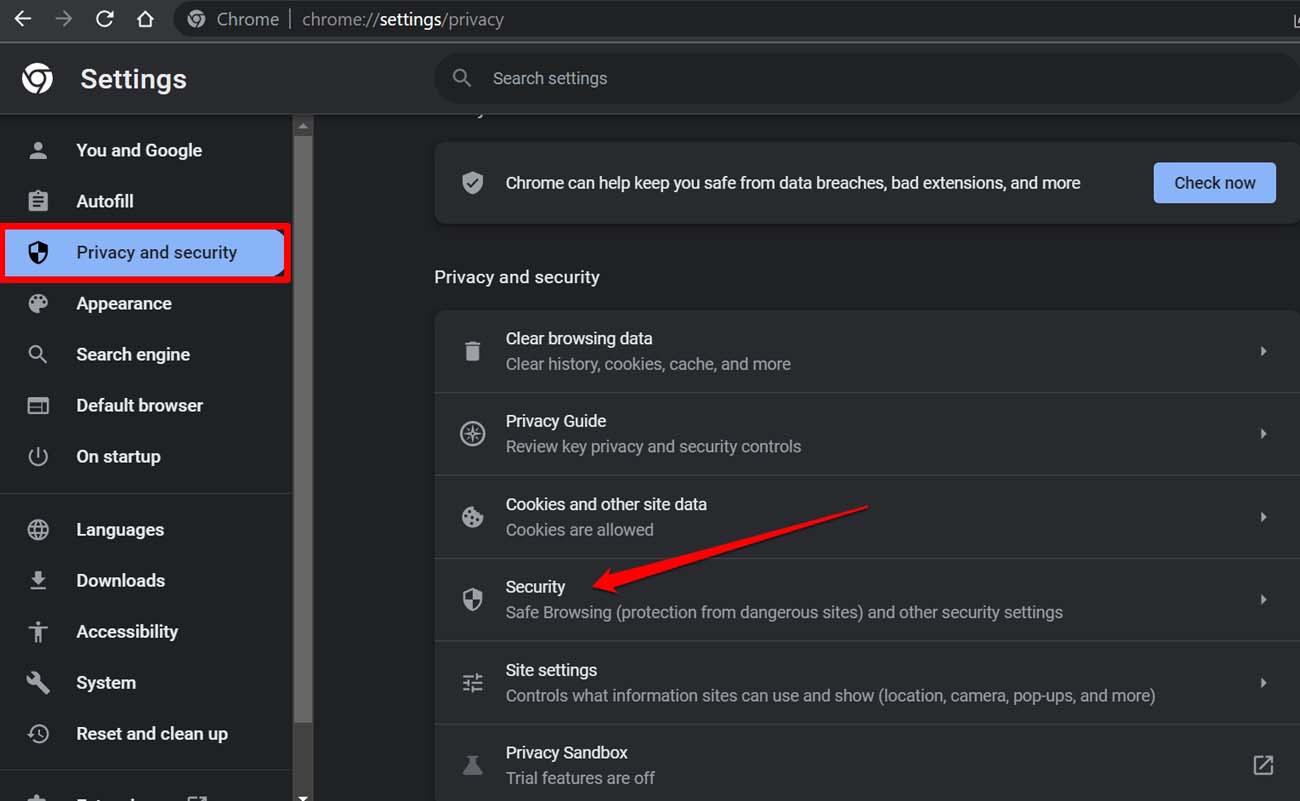
Task: Click the magnifier icon in search settings
Action: coord(462,78)
